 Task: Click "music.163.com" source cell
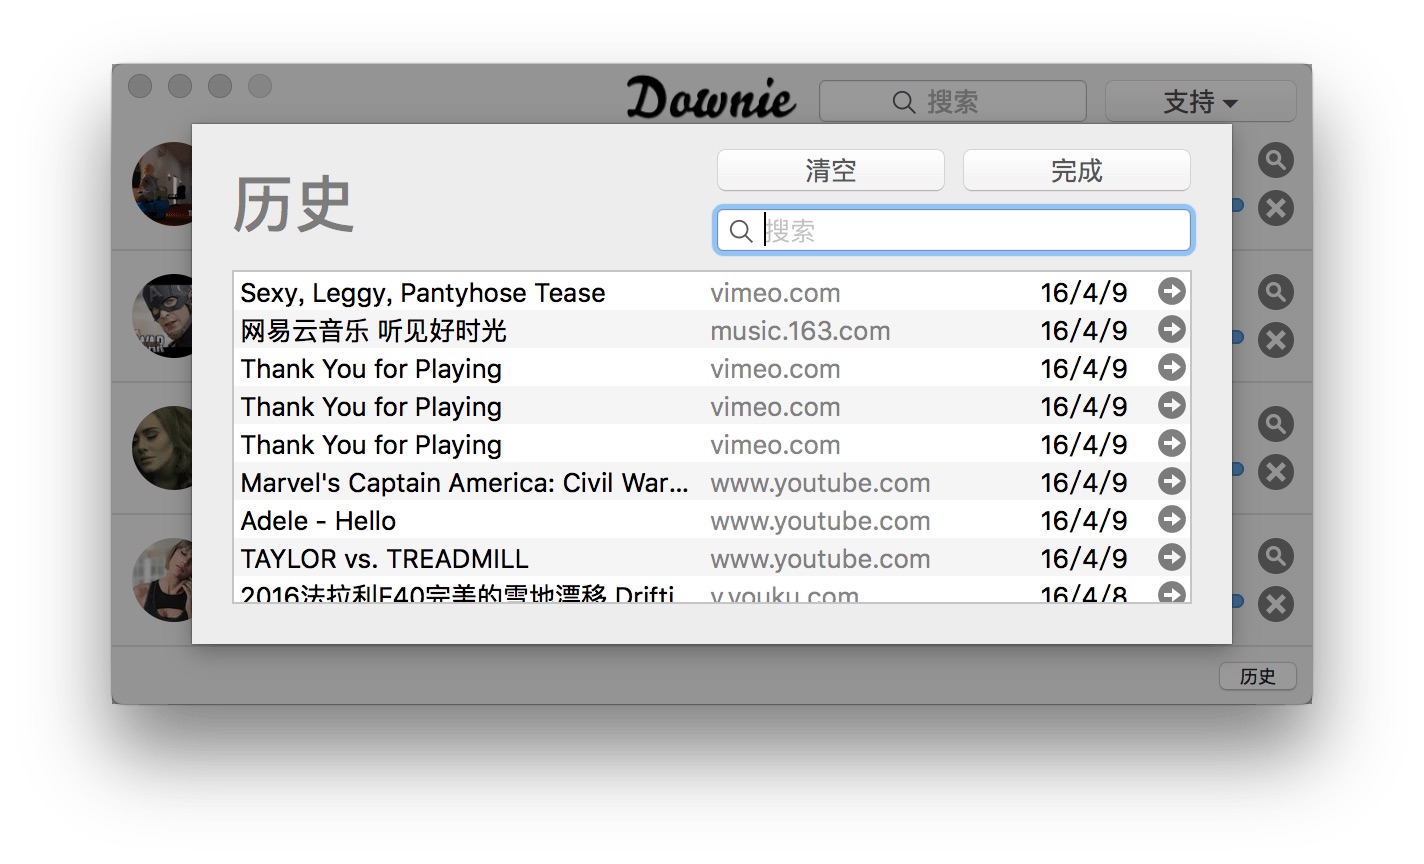pyautogui.click(x=800, y=331)
